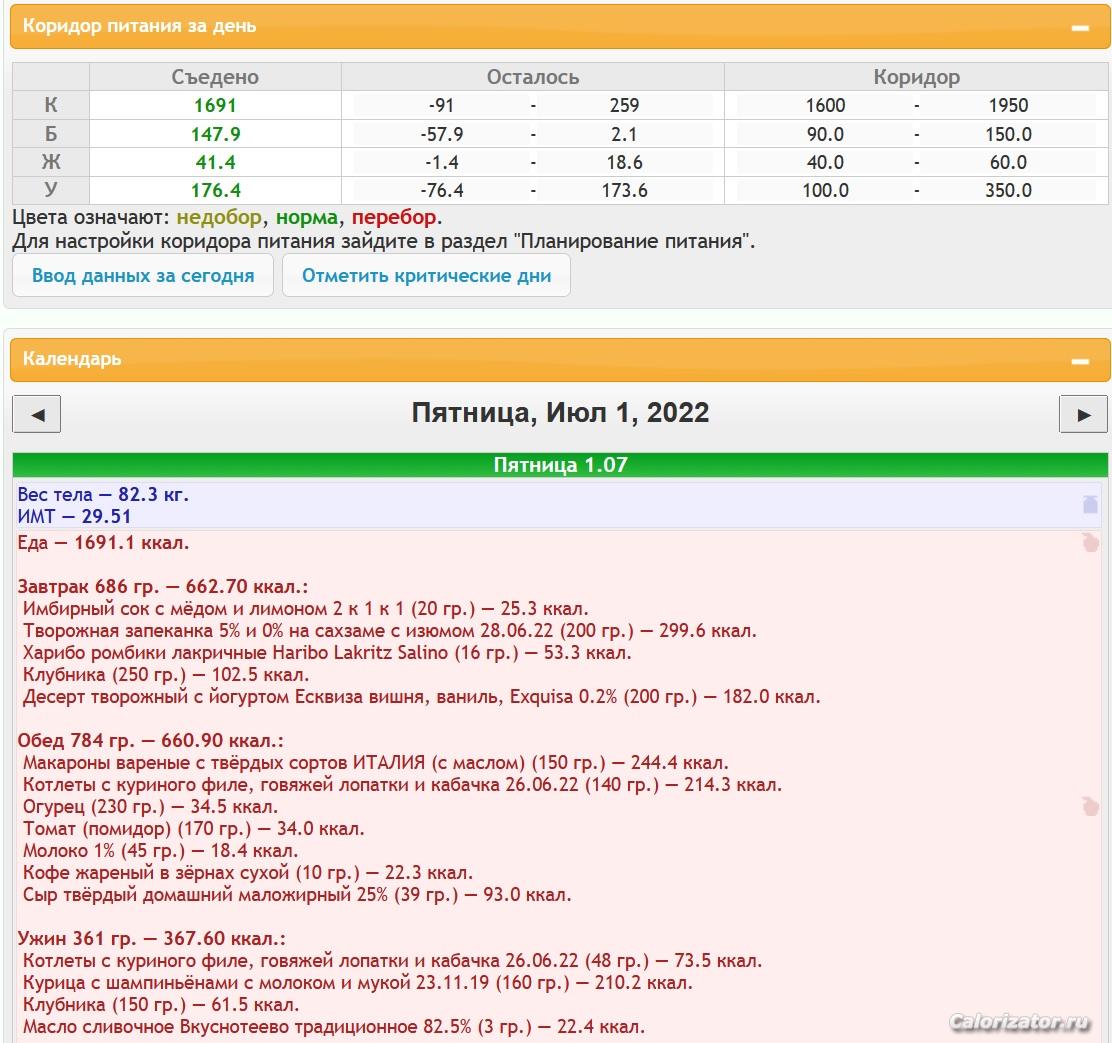
Task: Click the Клубника (250 гр.) breakfast item
Action: 165,675
